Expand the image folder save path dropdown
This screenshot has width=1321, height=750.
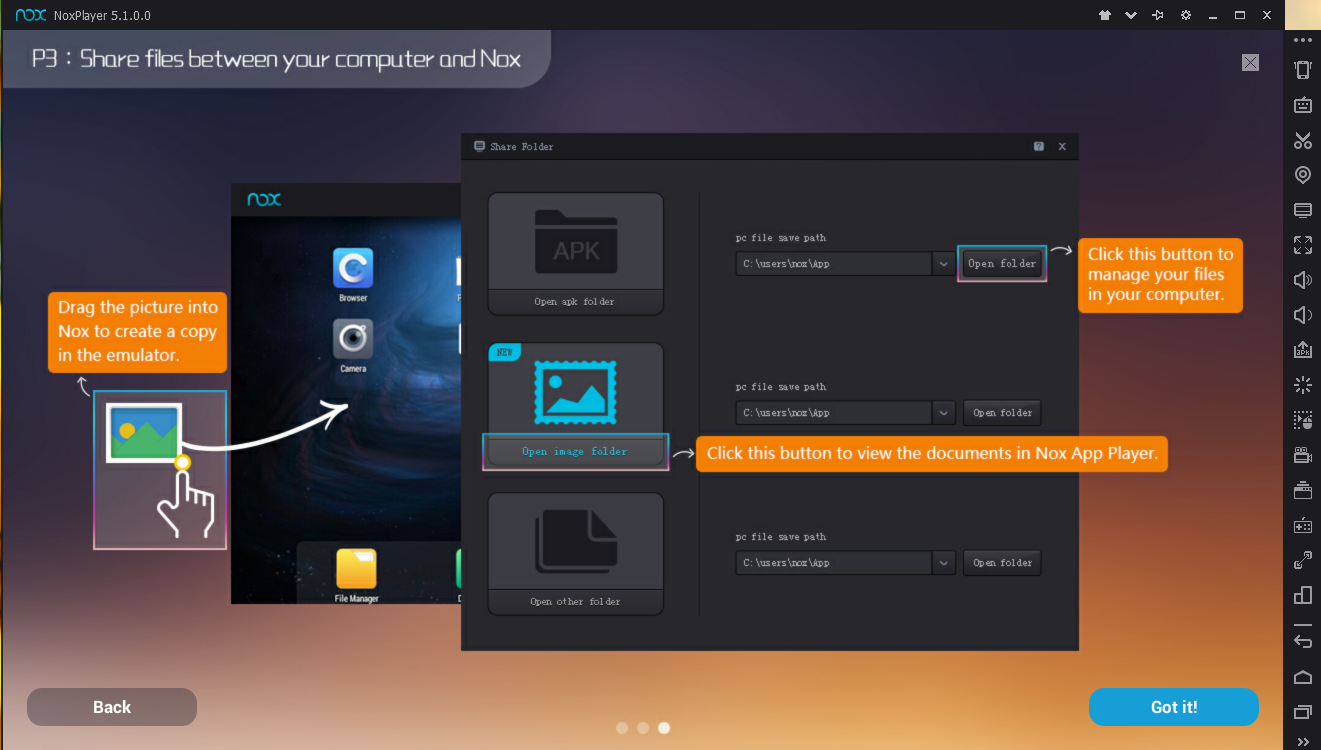[944, 412]
